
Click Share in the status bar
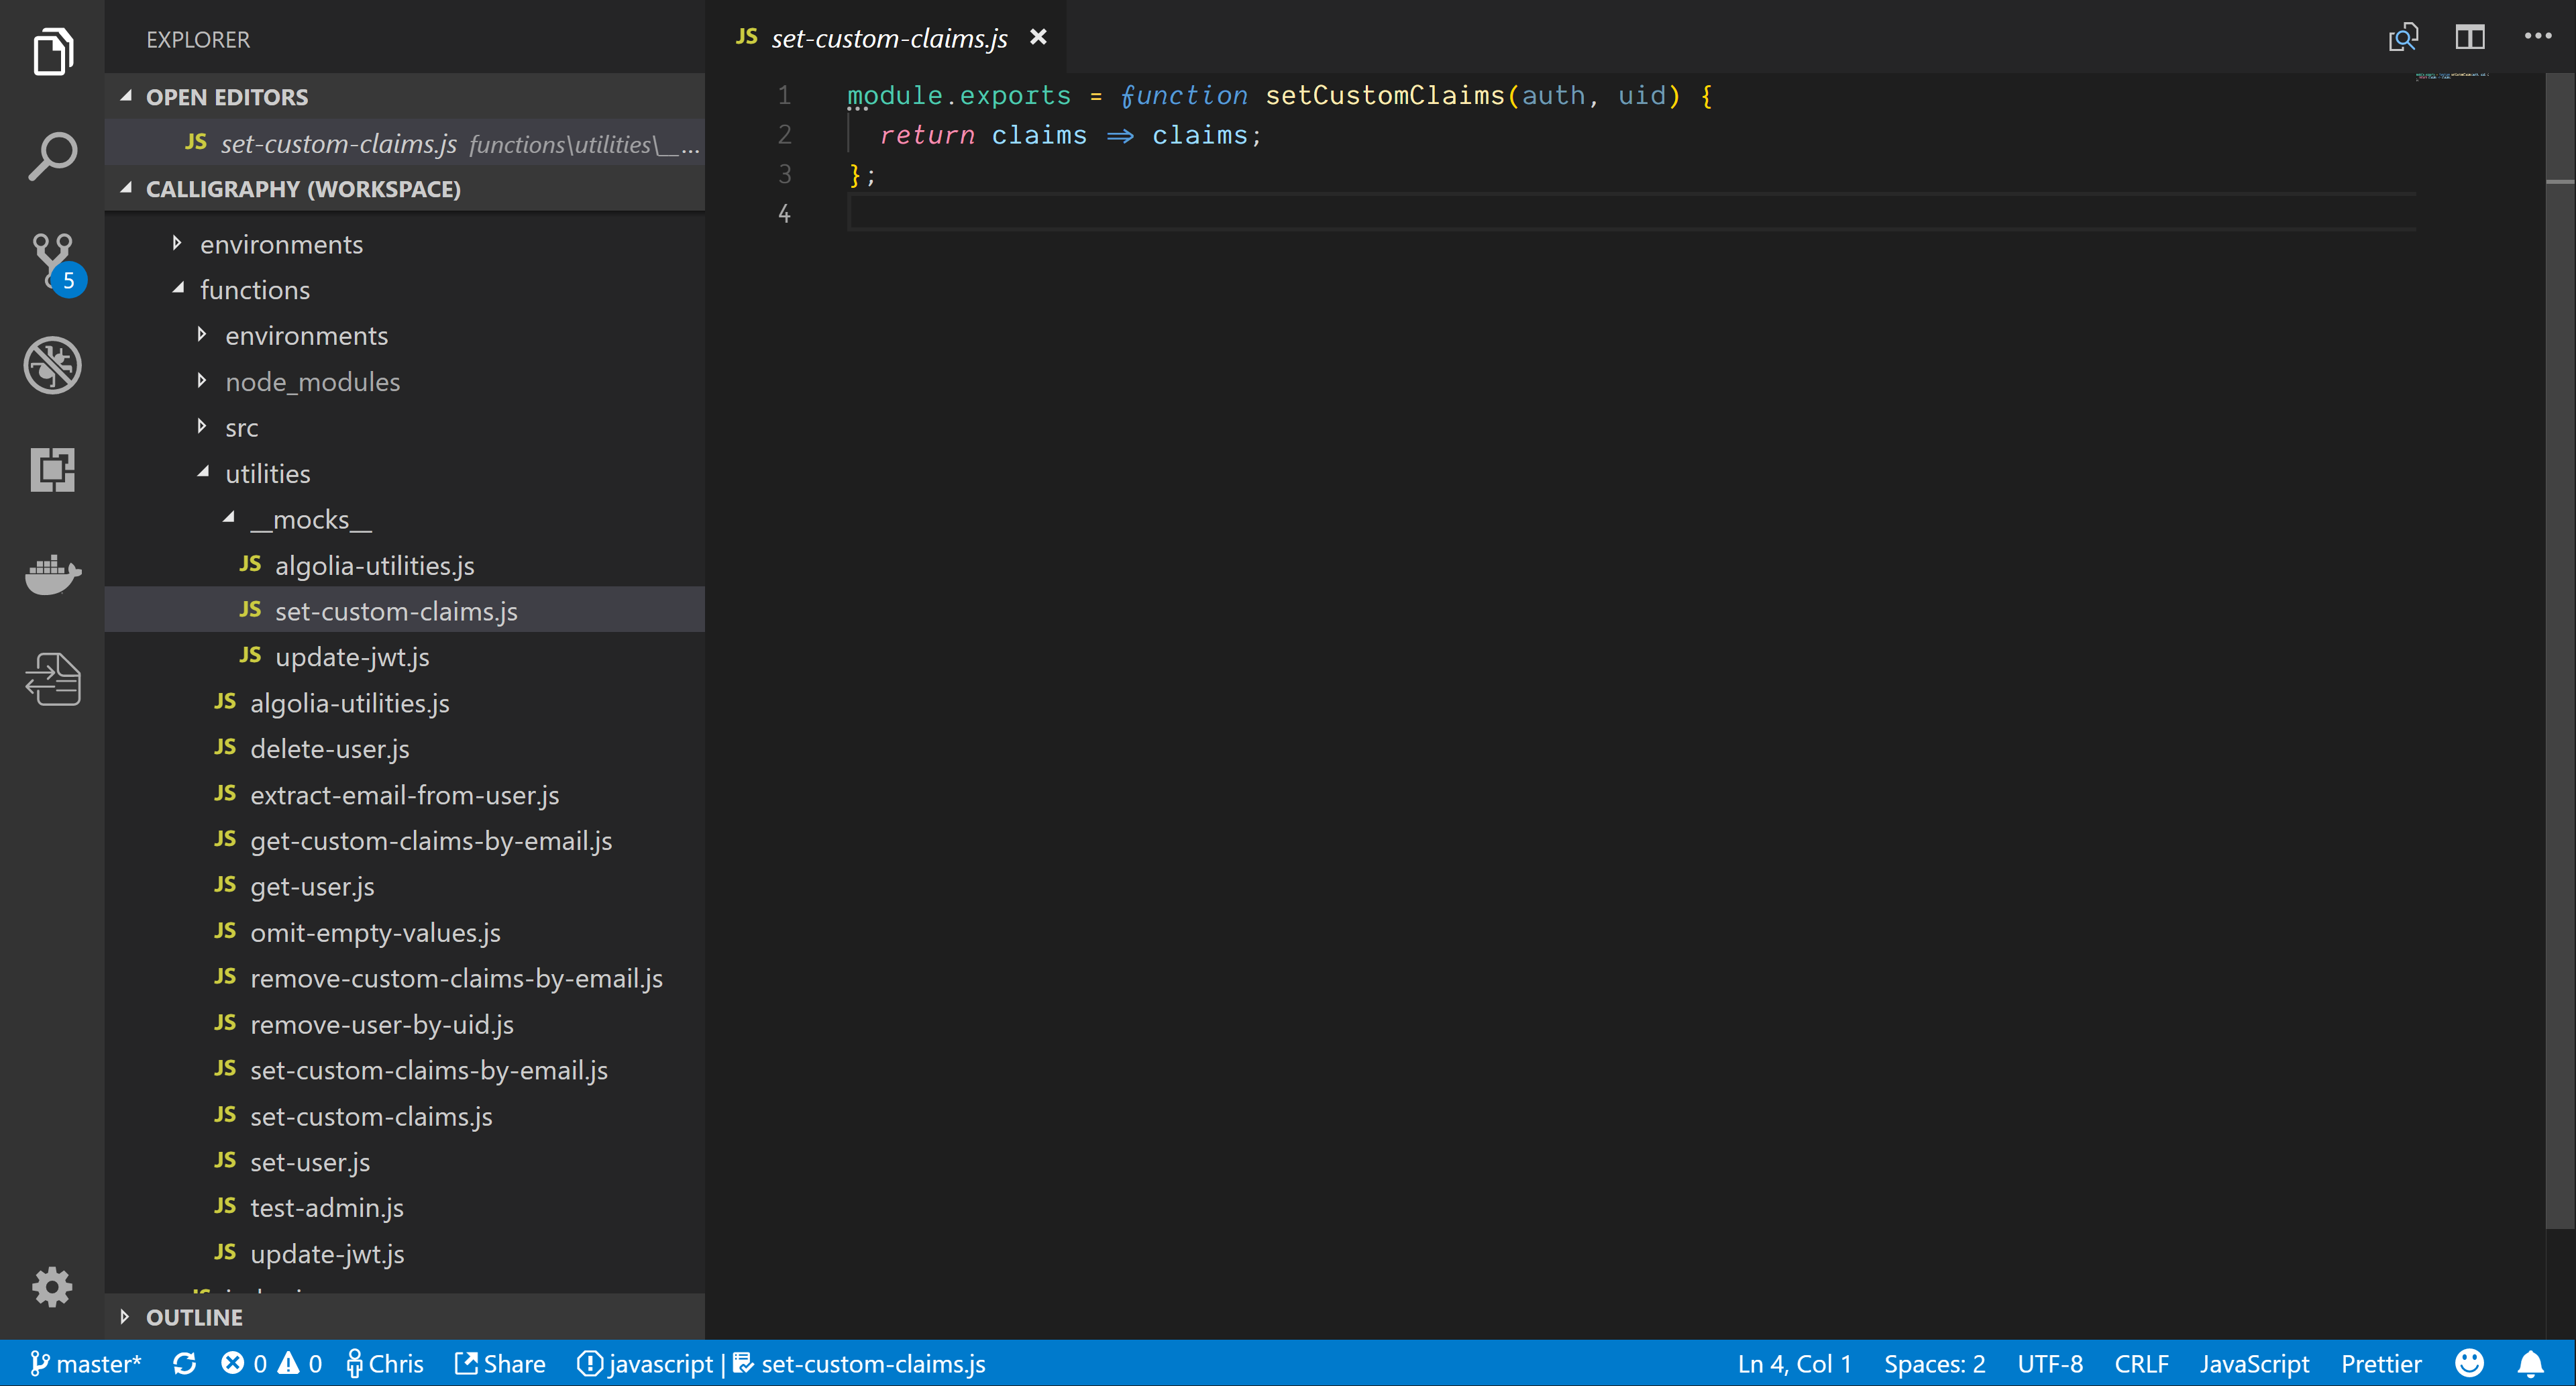[x=501, y=1363]
